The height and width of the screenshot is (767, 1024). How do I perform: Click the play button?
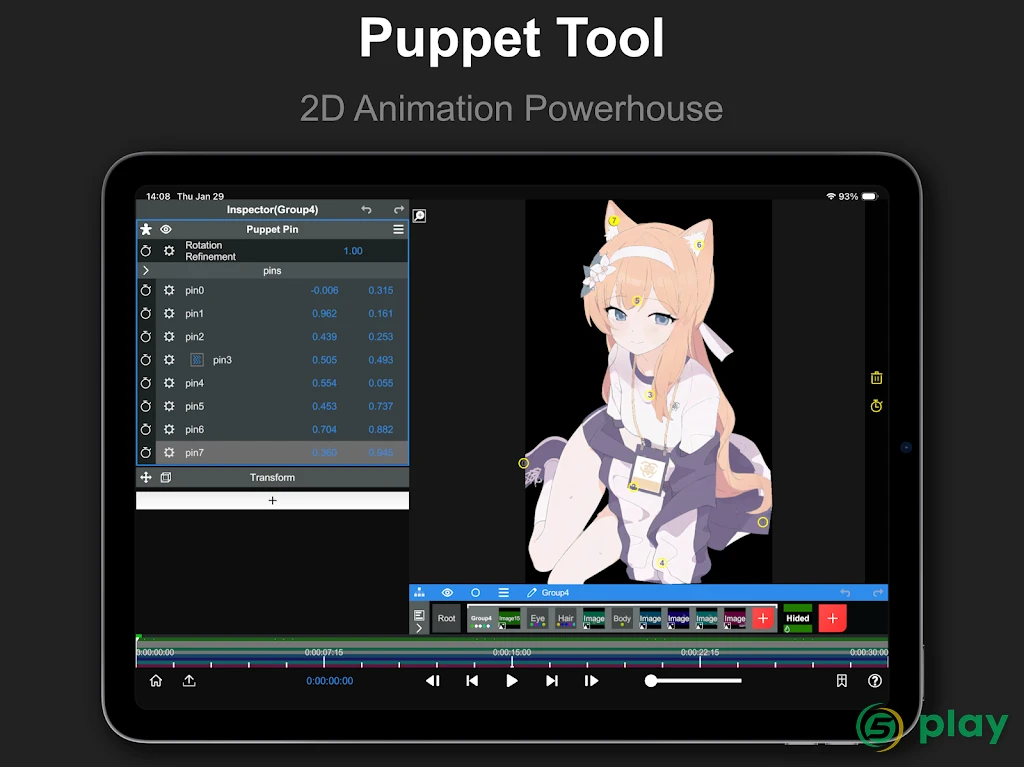pyautogui.click(x=512, y=681)
